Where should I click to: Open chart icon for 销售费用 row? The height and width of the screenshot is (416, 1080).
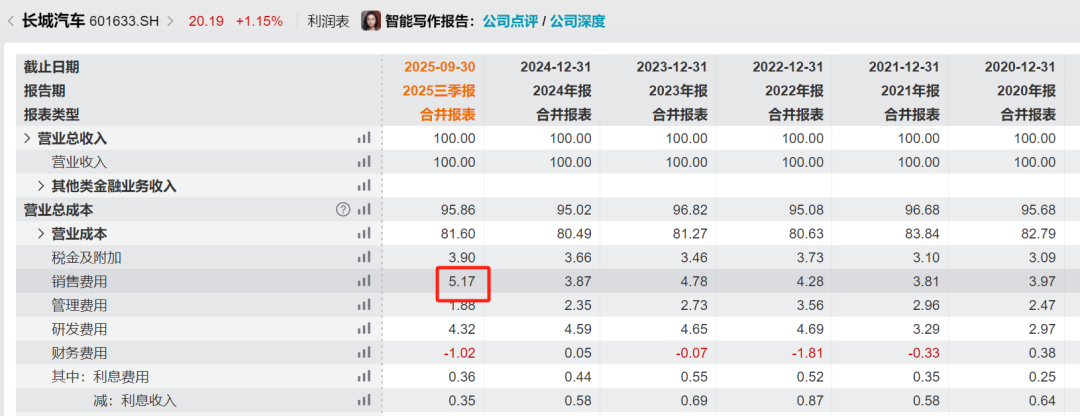[364, 282]
